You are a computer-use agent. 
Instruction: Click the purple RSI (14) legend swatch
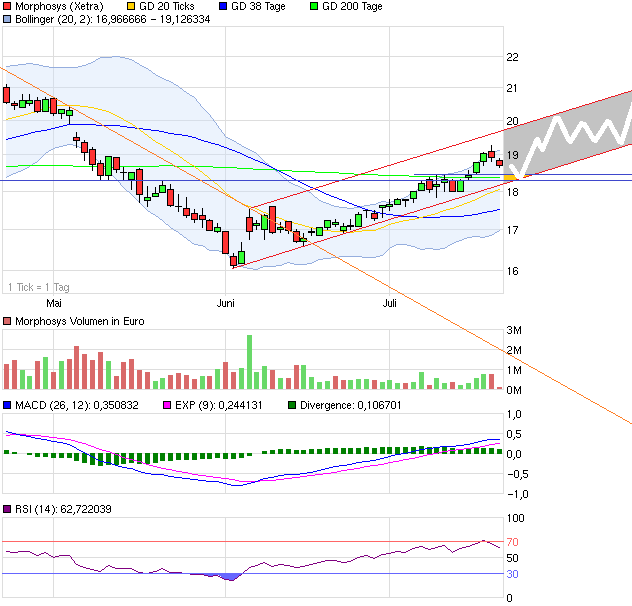pos(7,509)
